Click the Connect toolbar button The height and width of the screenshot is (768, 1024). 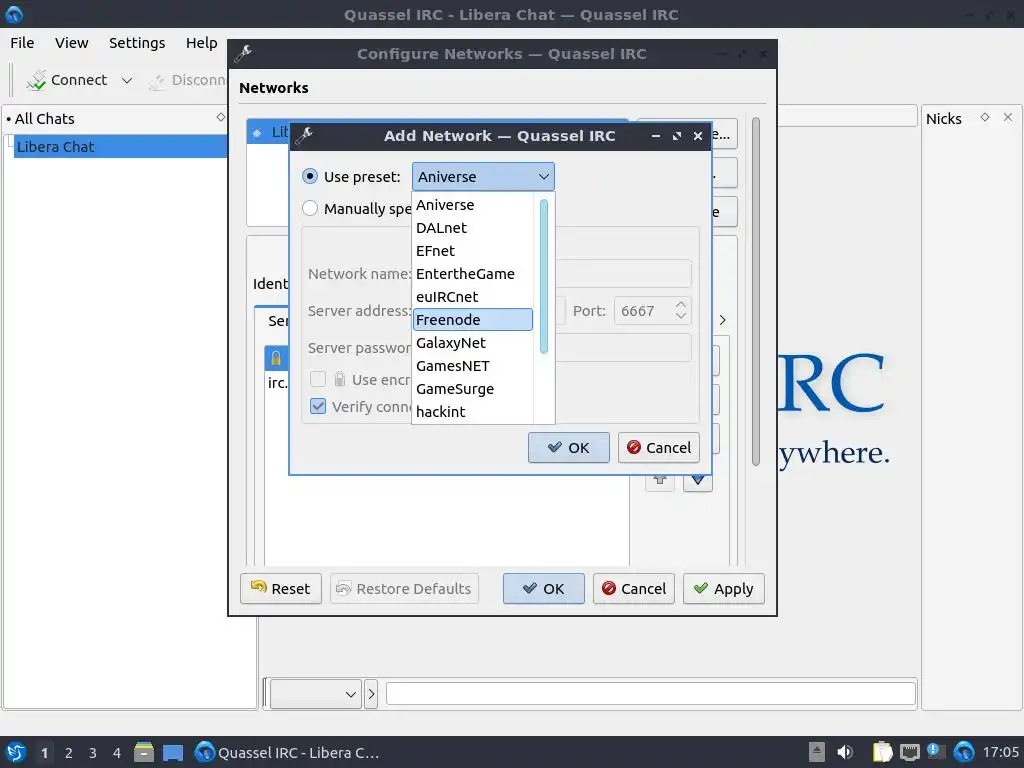(x=67, y=80)
